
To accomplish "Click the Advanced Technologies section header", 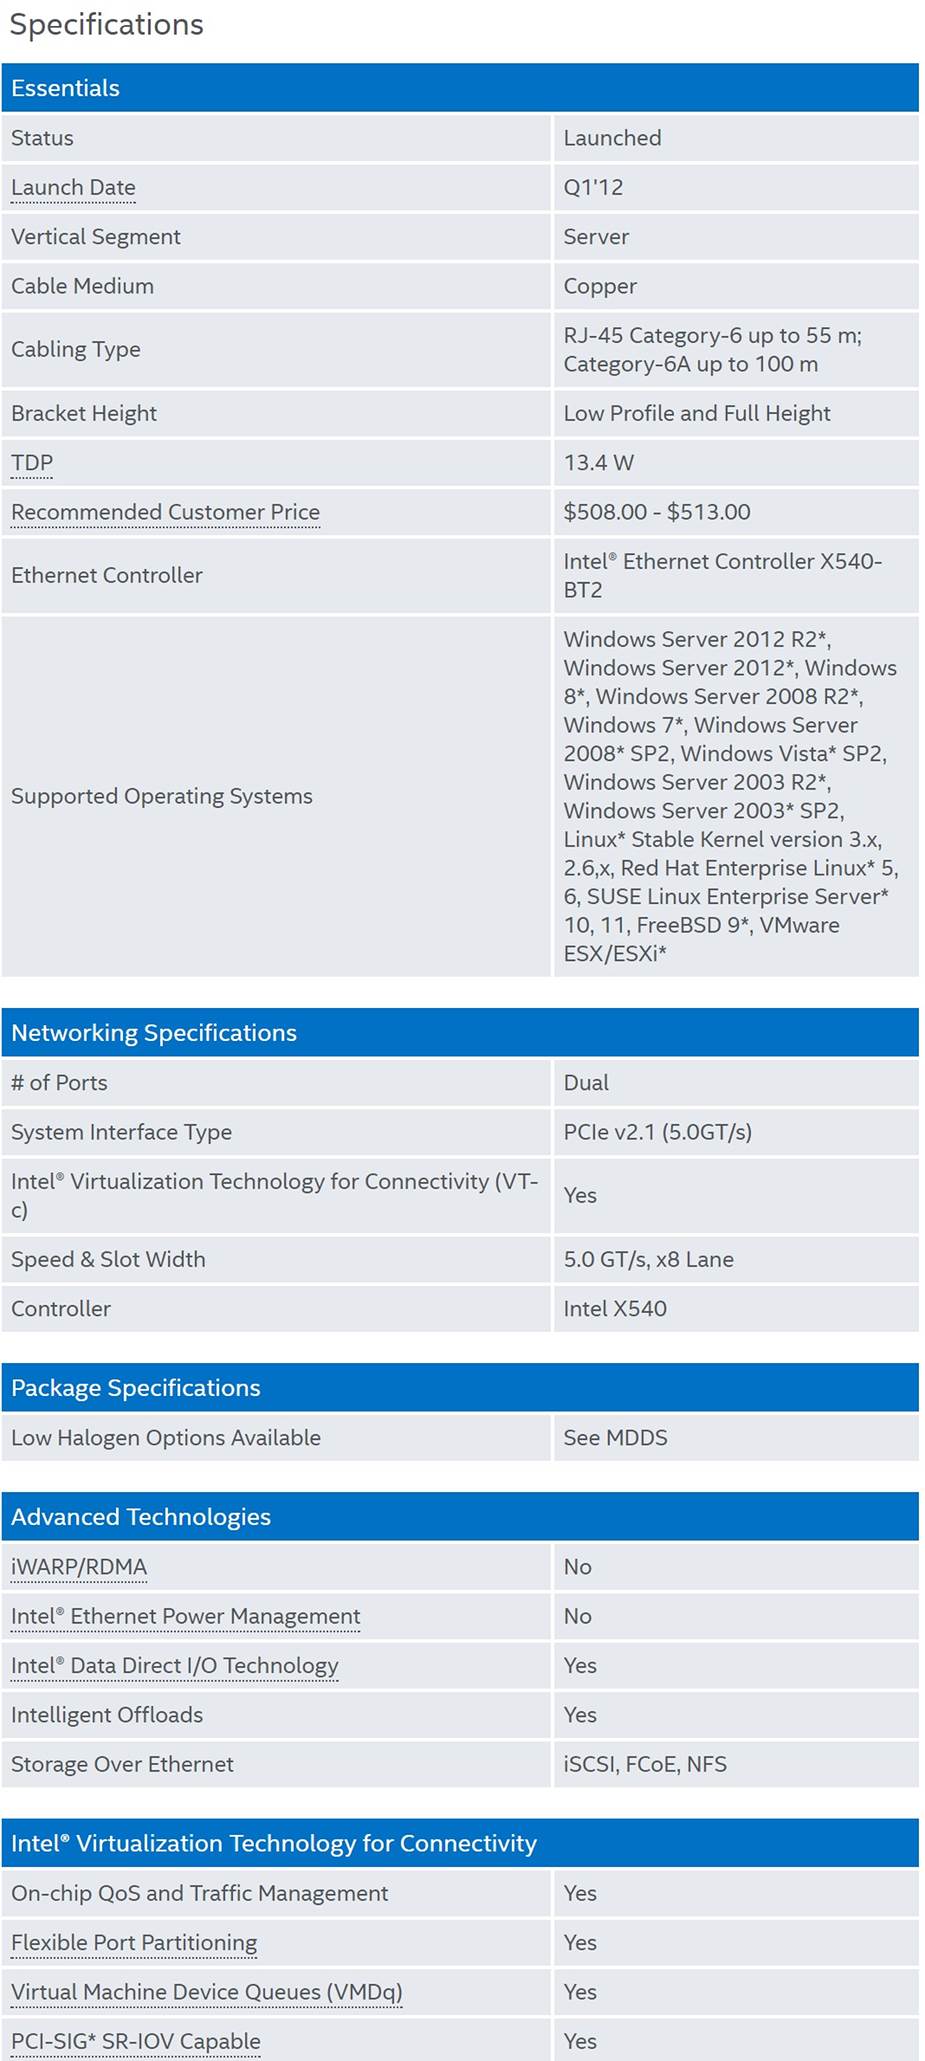I will click(x=460, y=1517).
